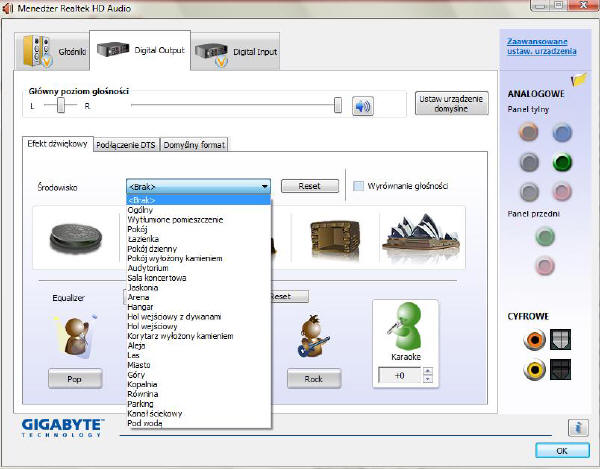
Task: Switch to the Głośniki device tab
Action: tap(52, 51)
